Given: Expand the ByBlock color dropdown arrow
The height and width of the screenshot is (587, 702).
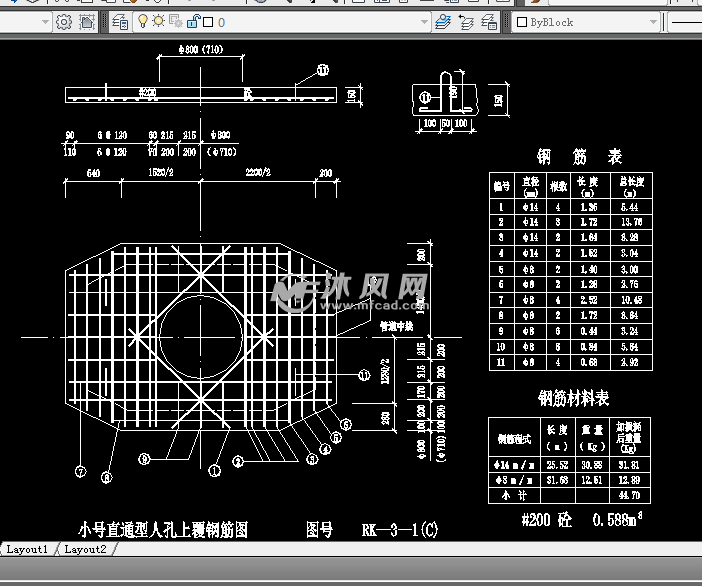Looking at the screenshot, I should pos(653,22).
